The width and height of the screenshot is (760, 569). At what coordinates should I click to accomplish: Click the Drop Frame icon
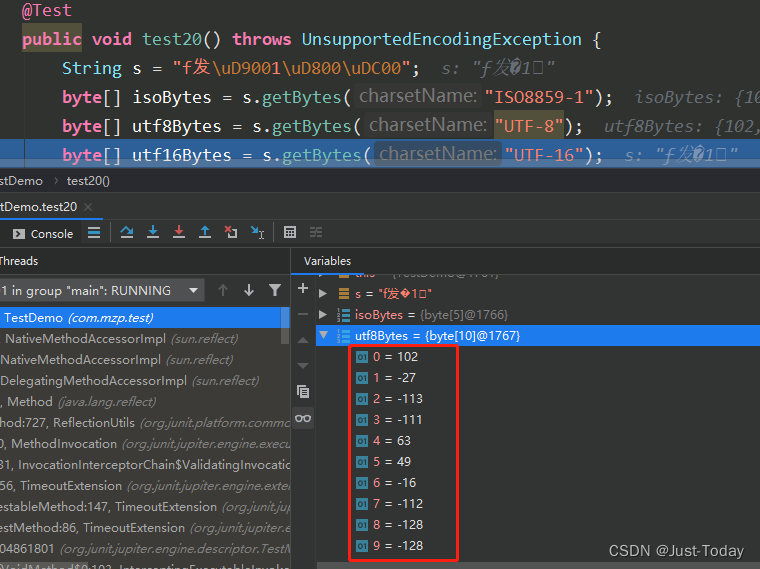pyautogui.click(x=231, y=232)
